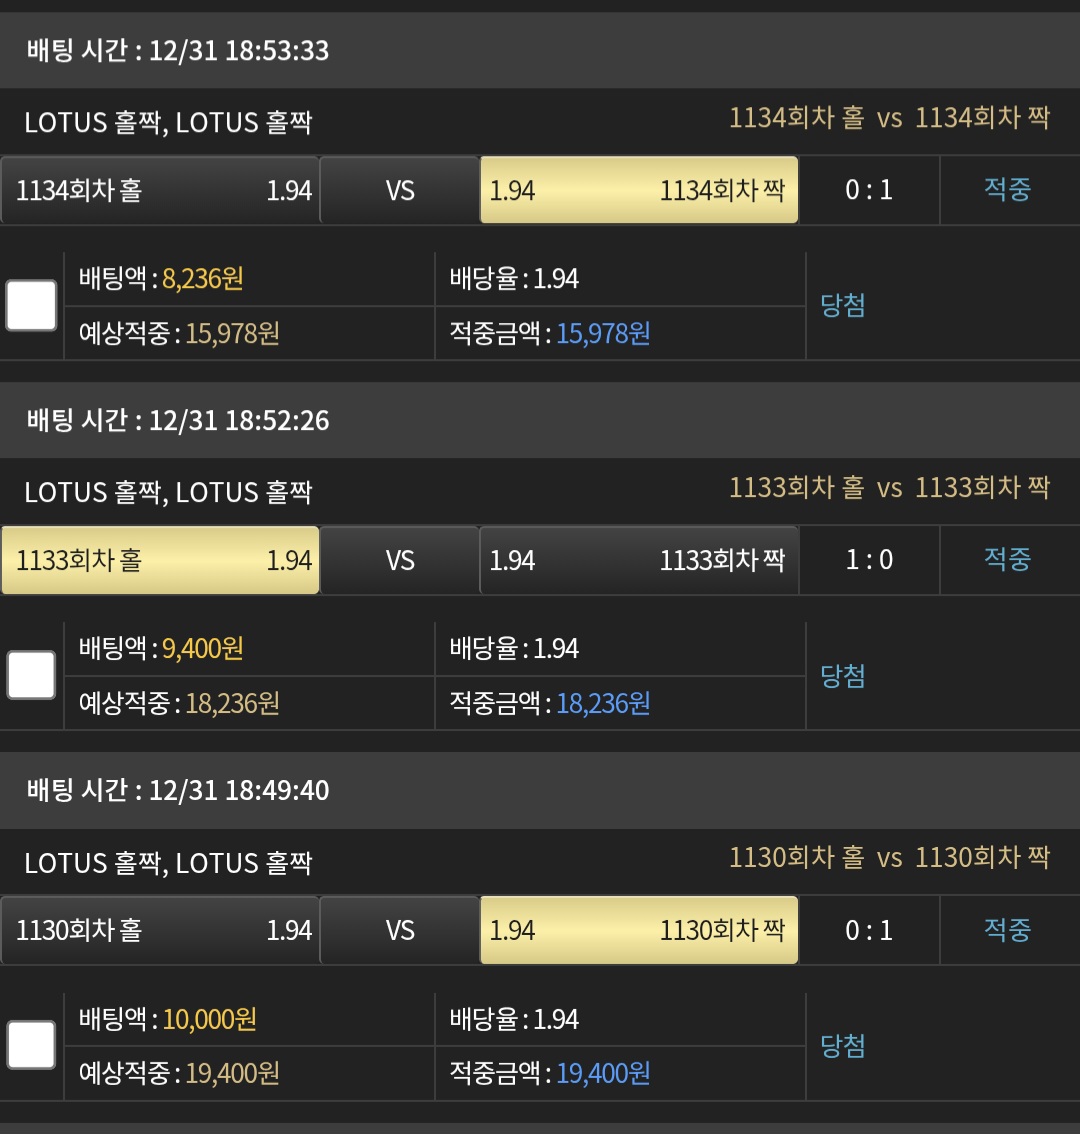
Task: Check the box for the 8,236원 bet
Action: click(x=31, y=305)
